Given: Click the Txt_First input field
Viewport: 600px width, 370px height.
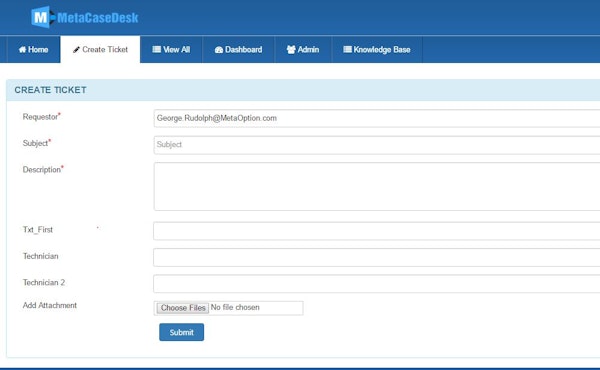Looking at the screenshot, I should 377,231.
